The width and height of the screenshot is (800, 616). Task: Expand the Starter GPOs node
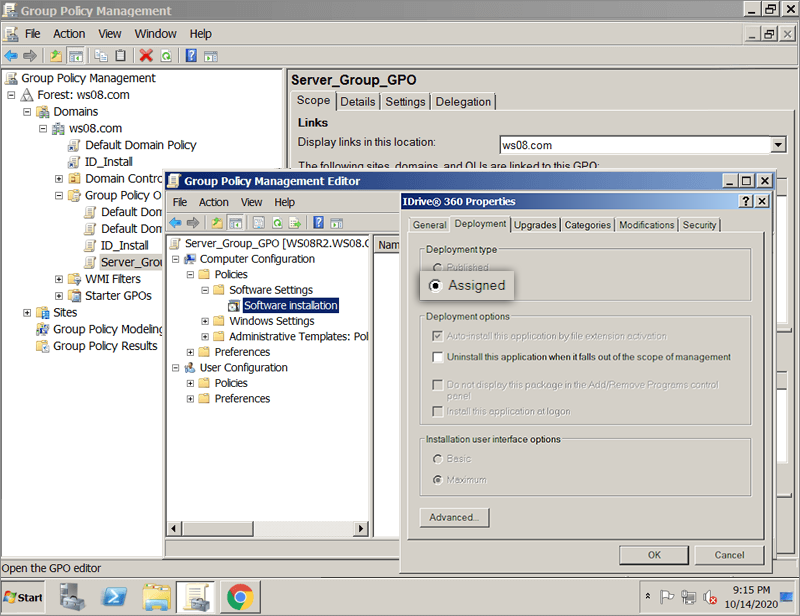click(x=59, y=296)
